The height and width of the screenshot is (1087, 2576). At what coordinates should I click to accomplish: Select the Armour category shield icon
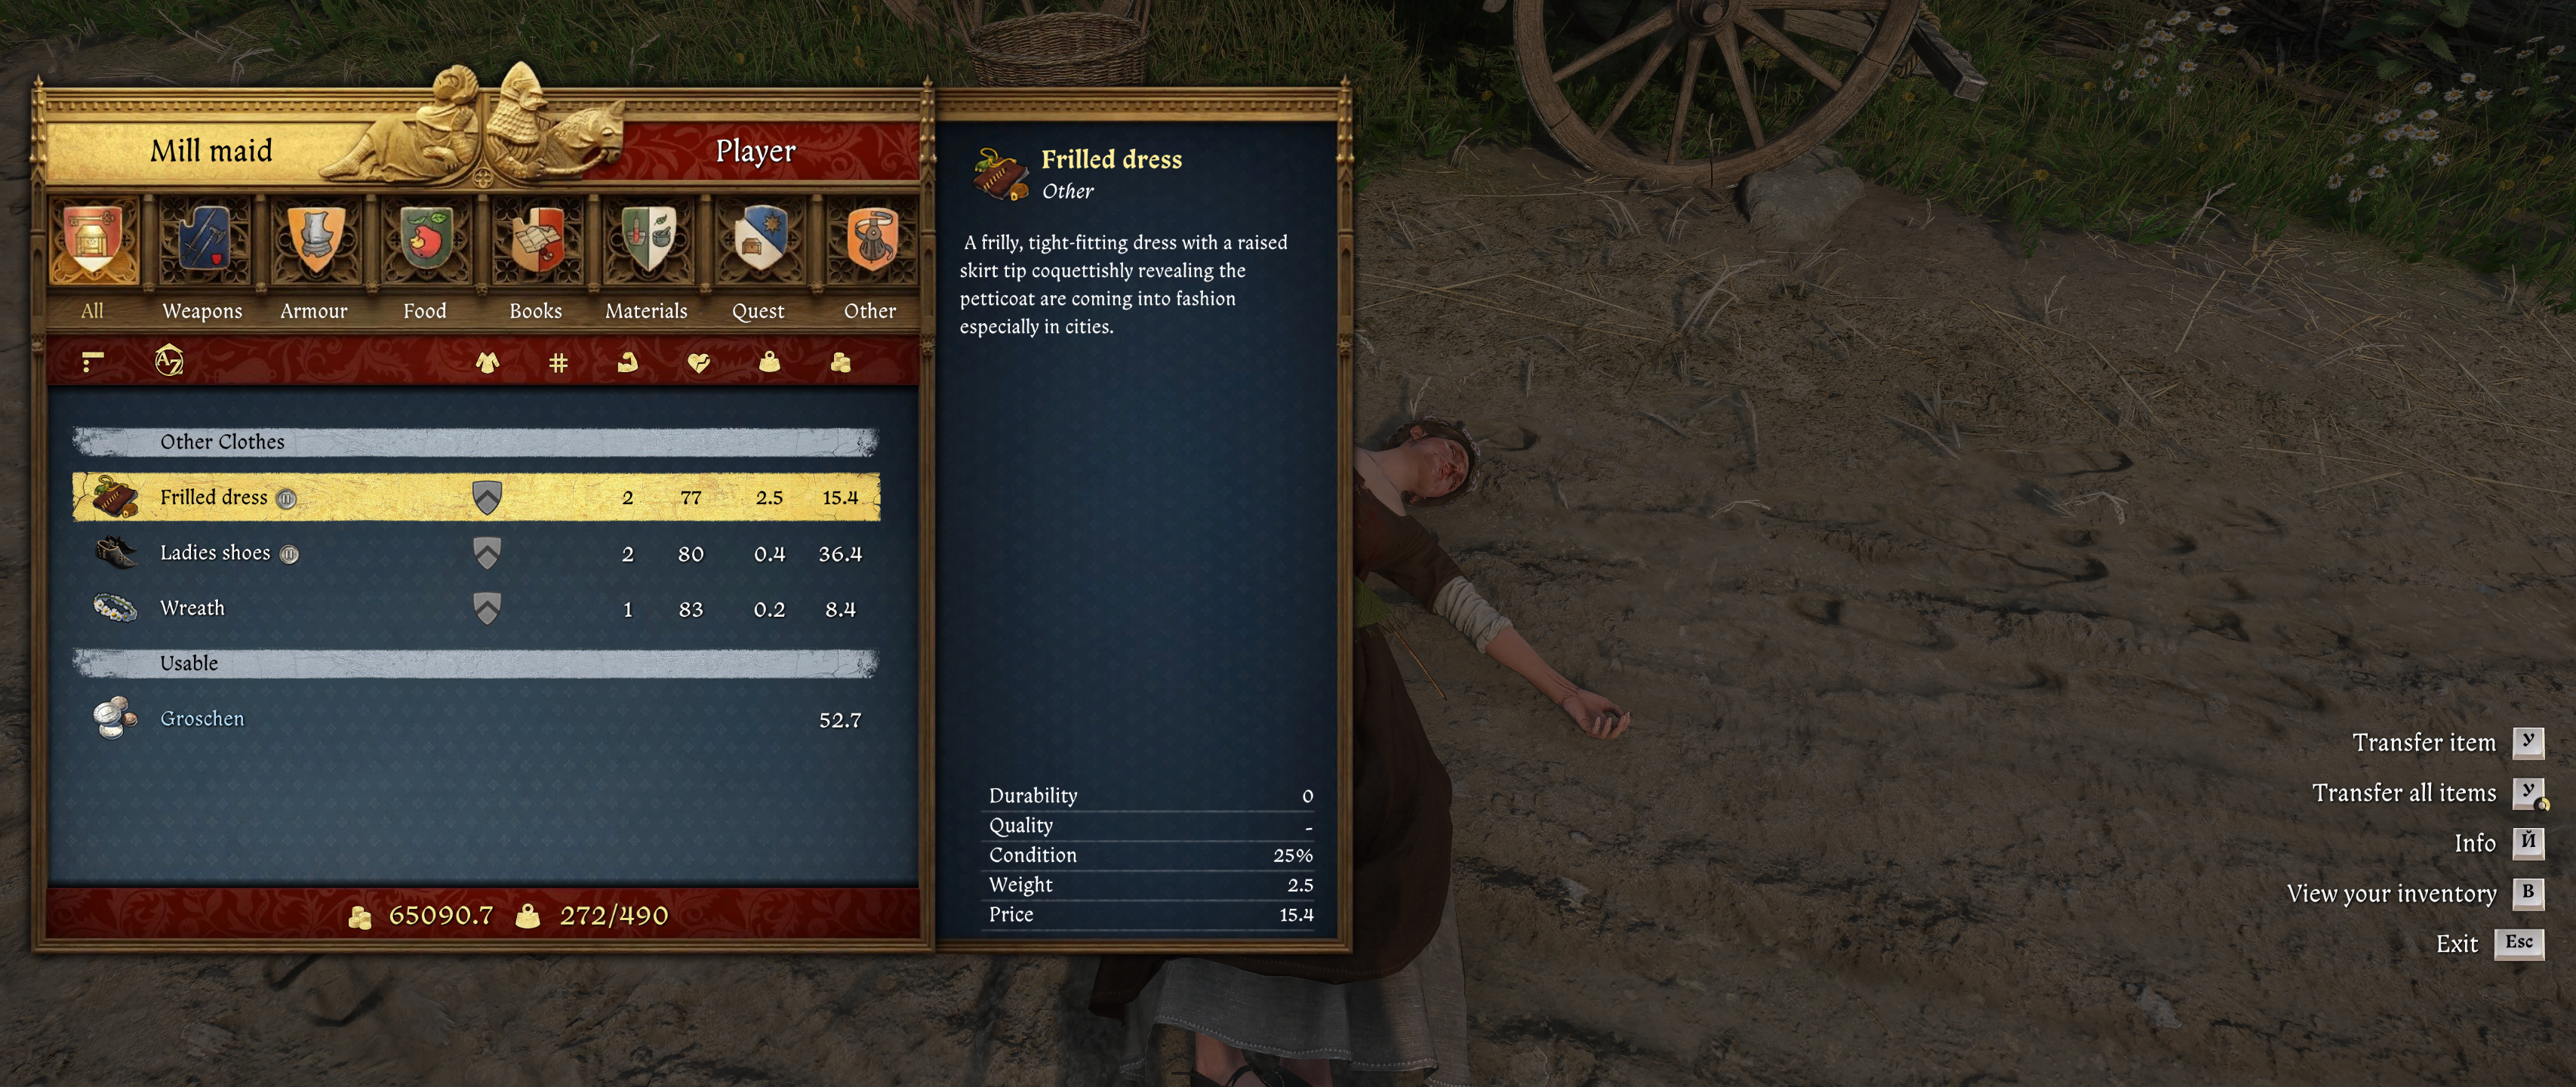point(315,240)
